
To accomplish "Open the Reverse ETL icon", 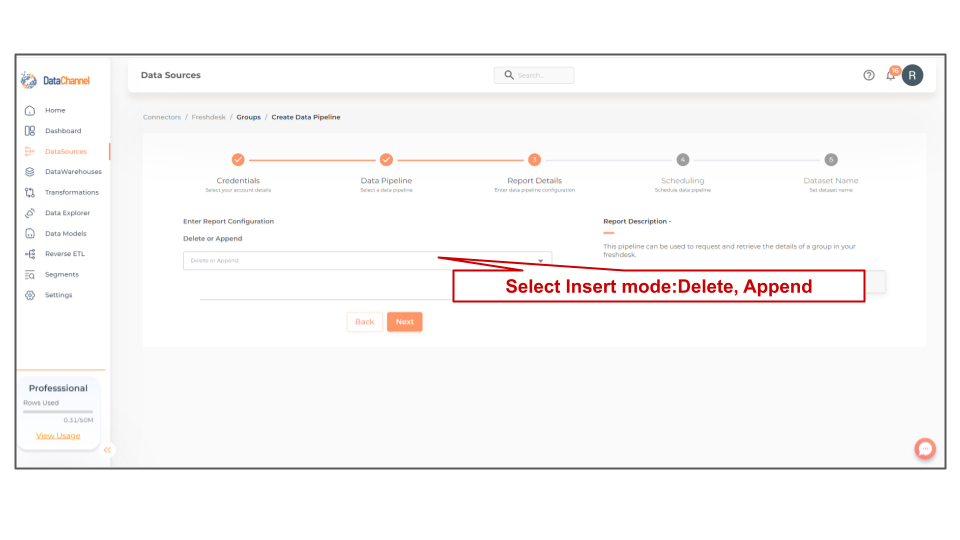I will click(29, 253).
